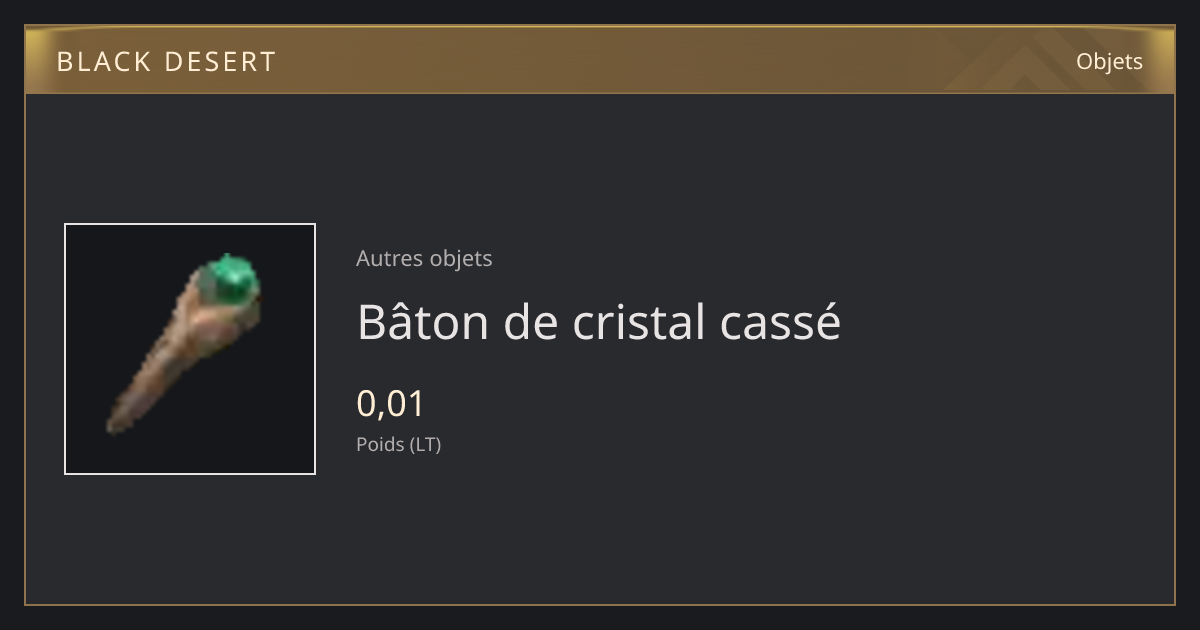
Task: Click the Poids (LT) label
Action: (398, 444)
